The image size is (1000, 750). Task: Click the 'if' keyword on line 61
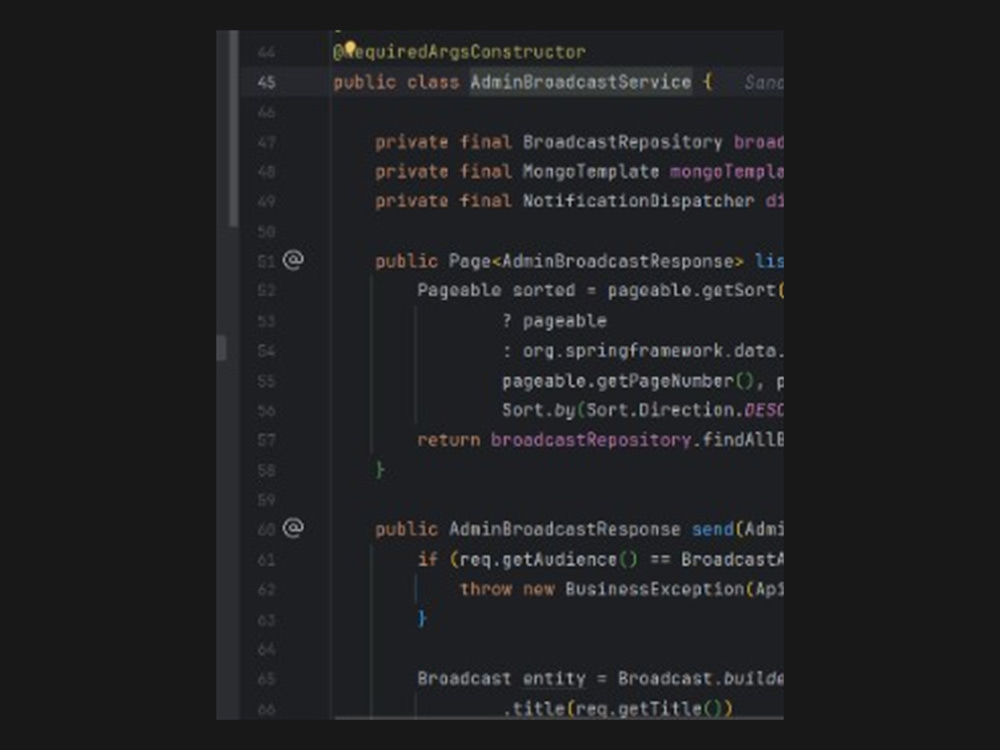427,559
